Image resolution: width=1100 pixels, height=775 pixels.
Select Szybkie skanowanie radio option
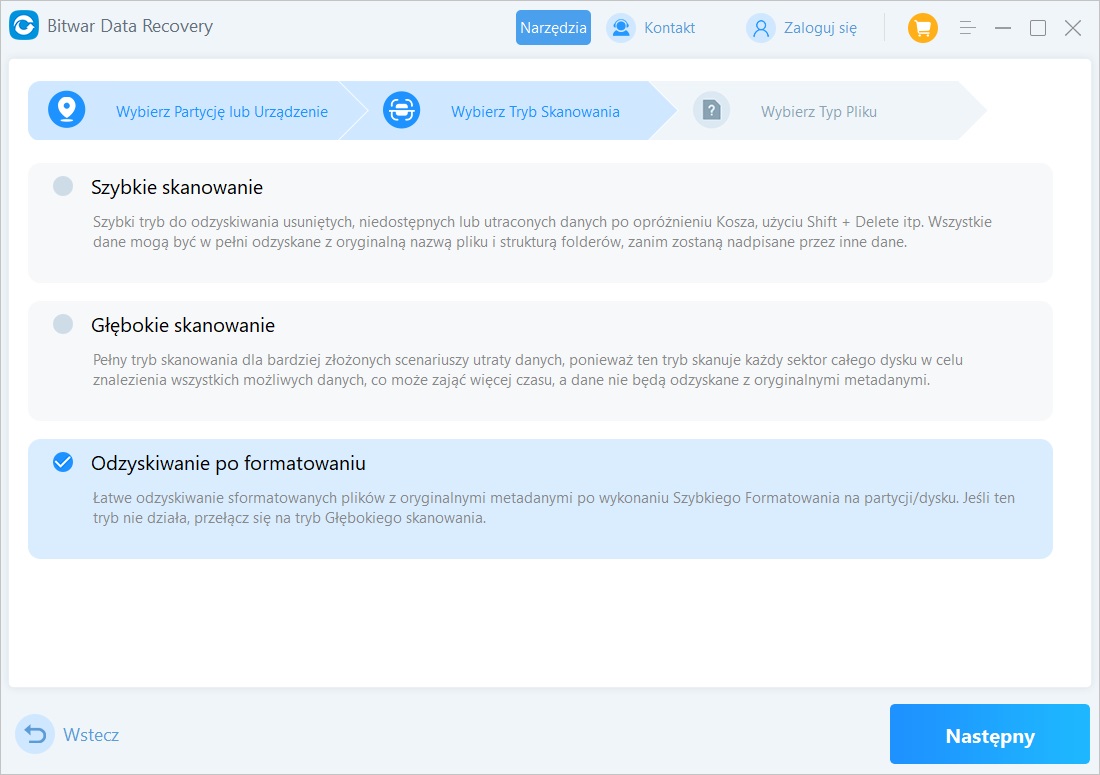pyautogui.click(x=63, y=186)
